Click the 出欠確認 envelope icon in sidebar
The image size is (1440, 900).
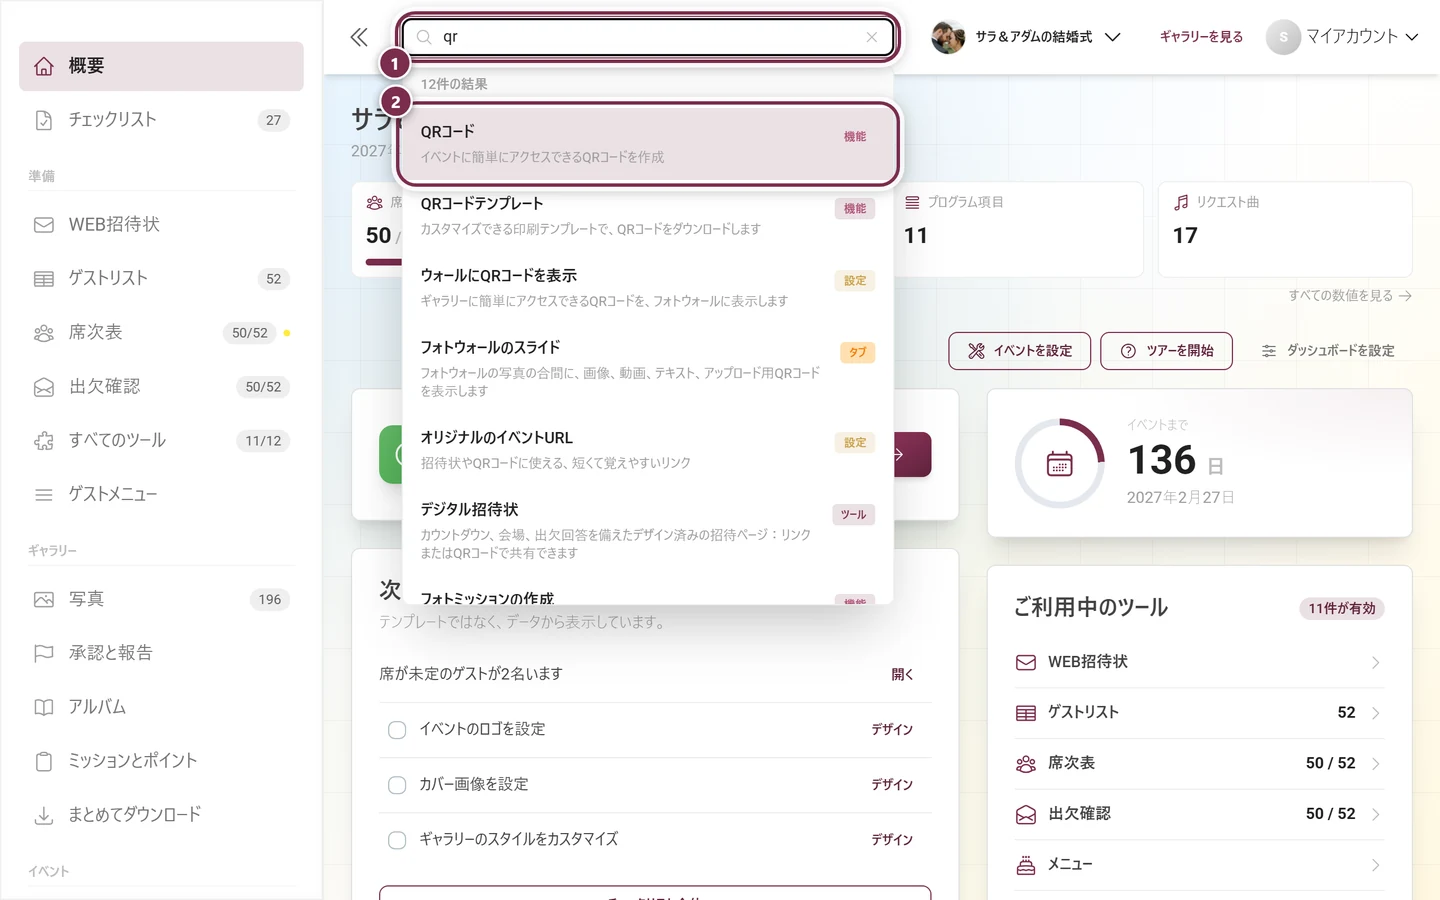44,387
